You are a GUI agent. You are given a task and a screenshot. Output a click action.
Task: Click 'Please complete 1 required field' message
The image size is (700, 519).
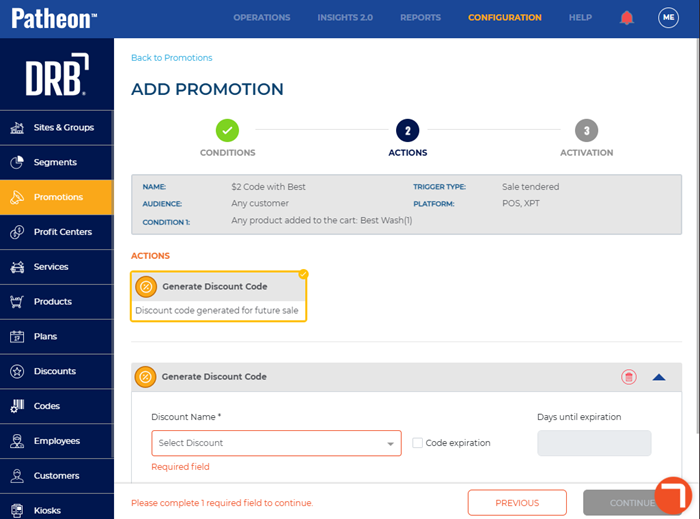tap(222, 503)
